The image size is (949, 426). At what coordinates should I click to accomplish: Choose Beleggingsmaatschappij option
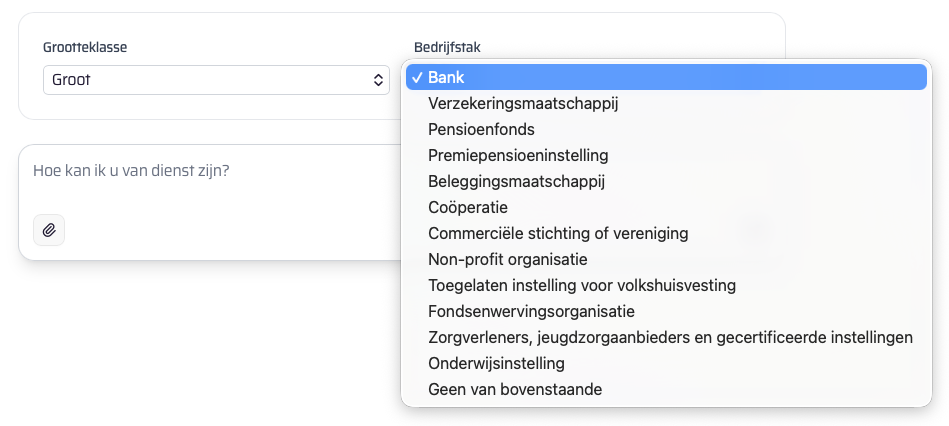pos(516,181)
